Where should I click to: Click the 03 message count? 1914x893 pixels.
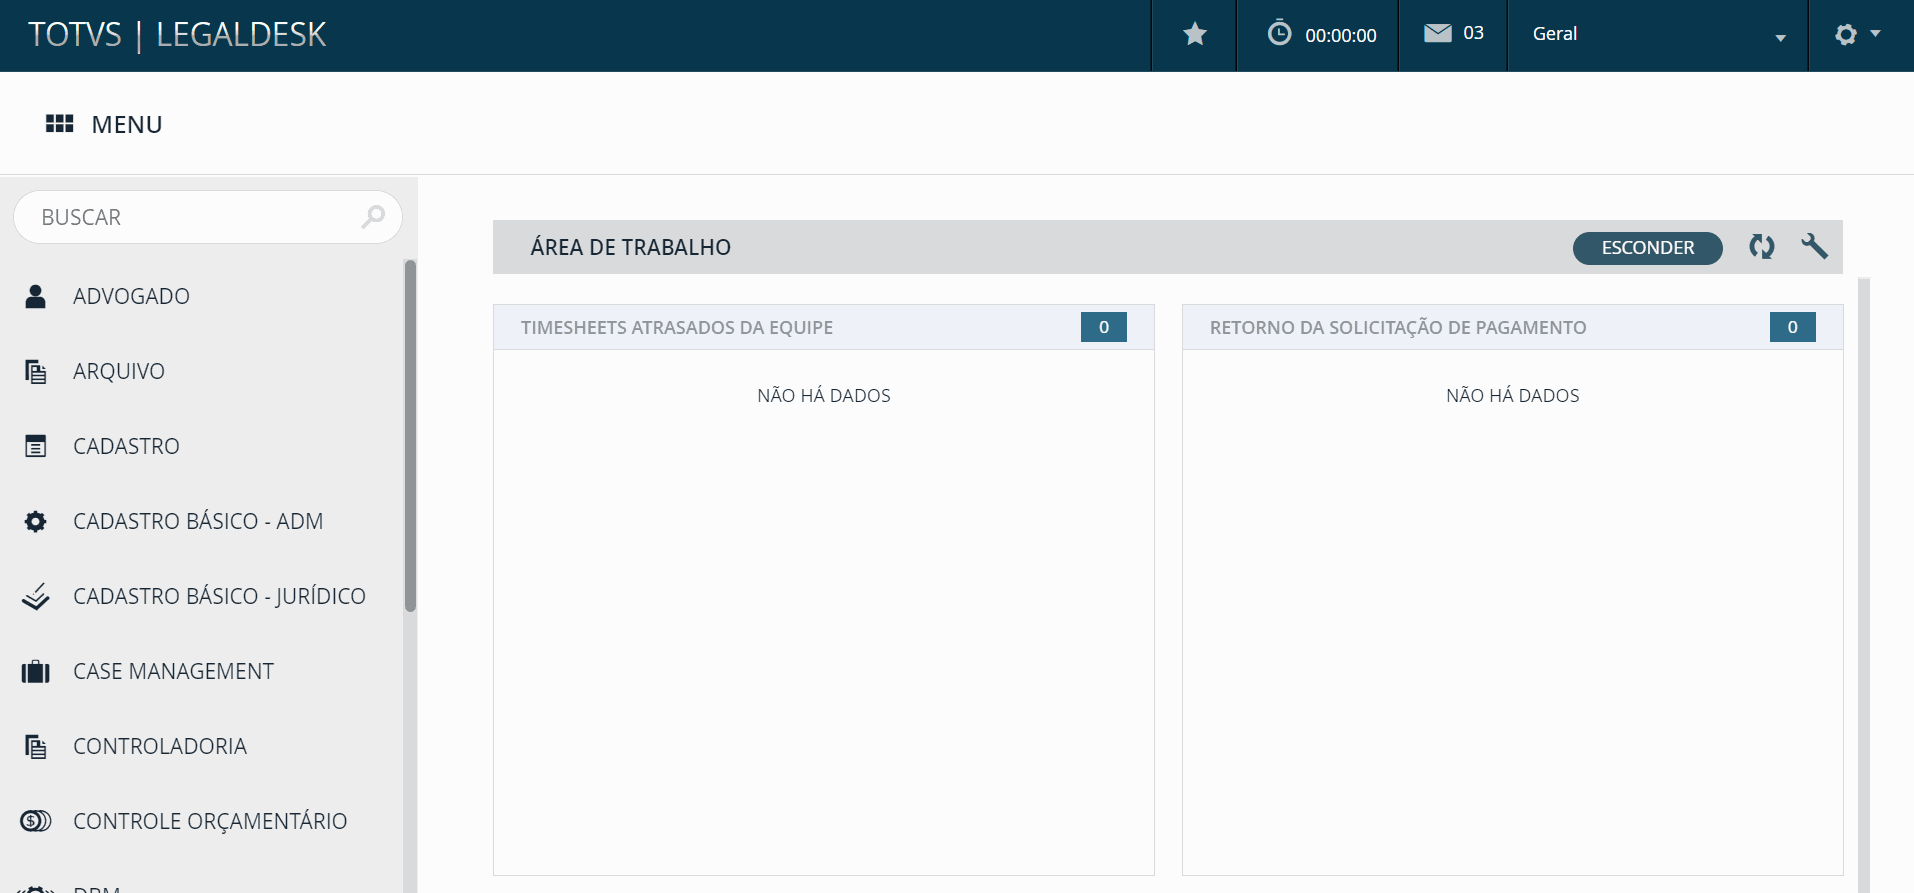pyautogui.click(x=1473, y=33)
